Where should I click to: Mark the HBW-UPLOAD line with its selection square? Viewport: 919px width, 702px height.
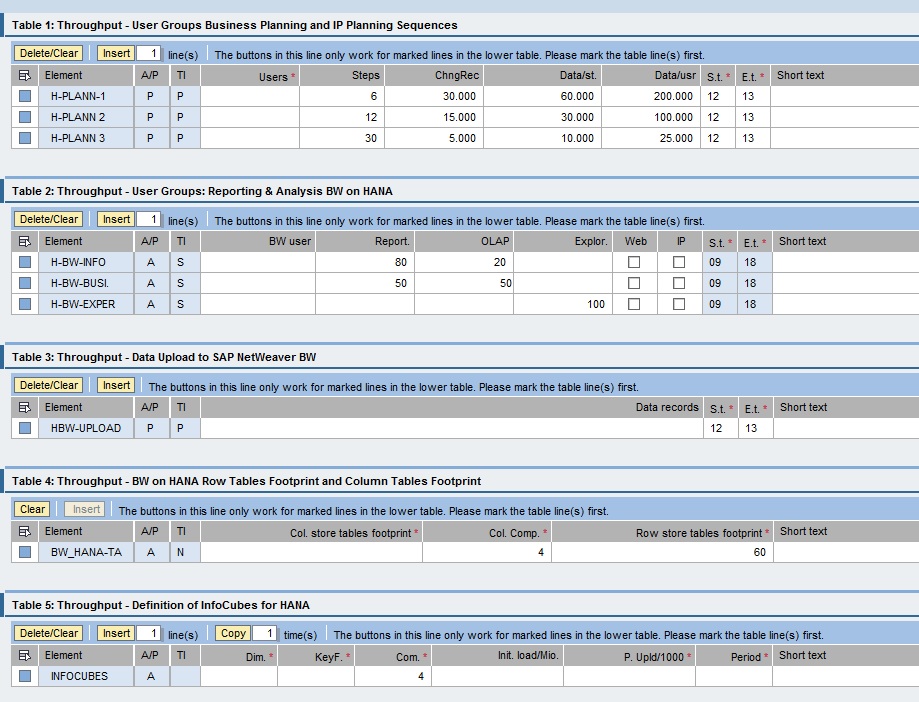[24, 427]
